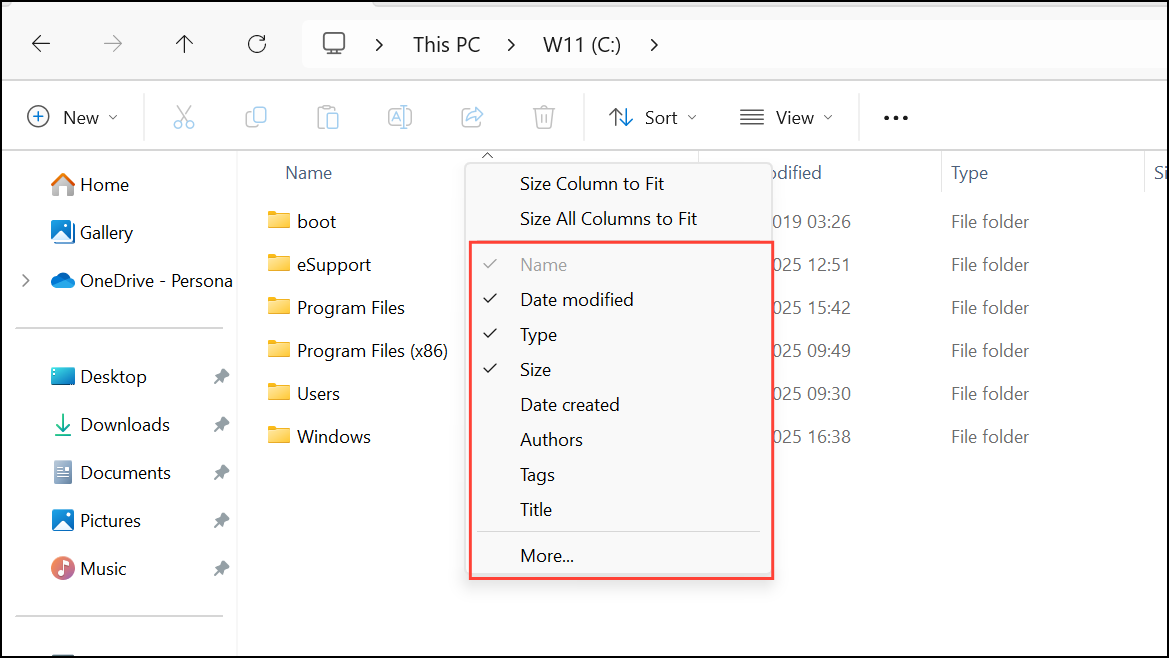Image resolution: width=1169 pixels, height=658 pixels.
Task: Pin to the Downloads sidebar entry
Action: point(219,424)
